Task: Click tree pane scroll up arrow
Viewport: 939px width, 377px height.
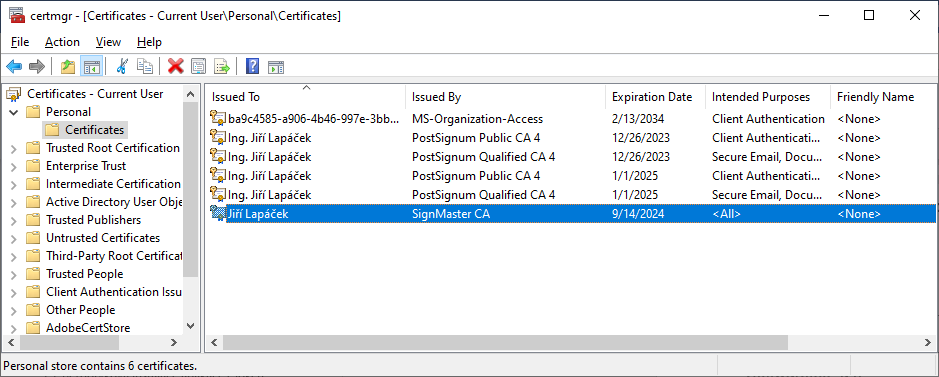Action: (x=190, y=94)
